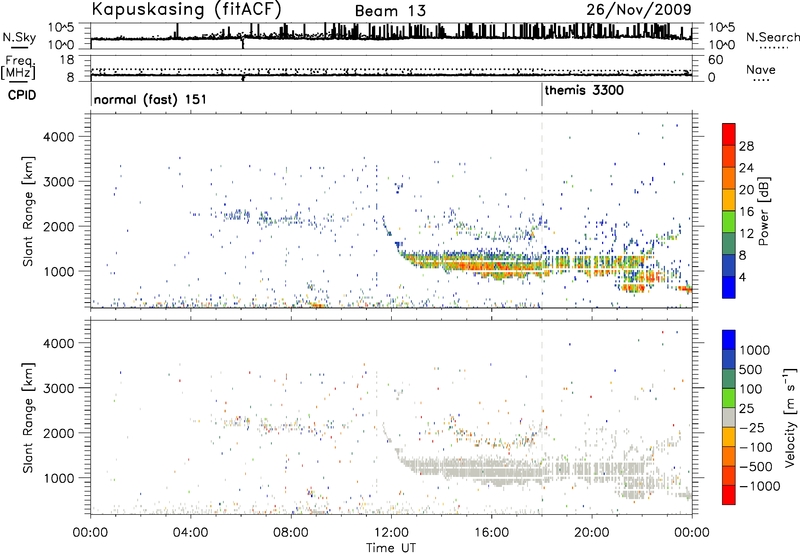
Task: Select the "Beam 13" header label
Action: [390, 11]
